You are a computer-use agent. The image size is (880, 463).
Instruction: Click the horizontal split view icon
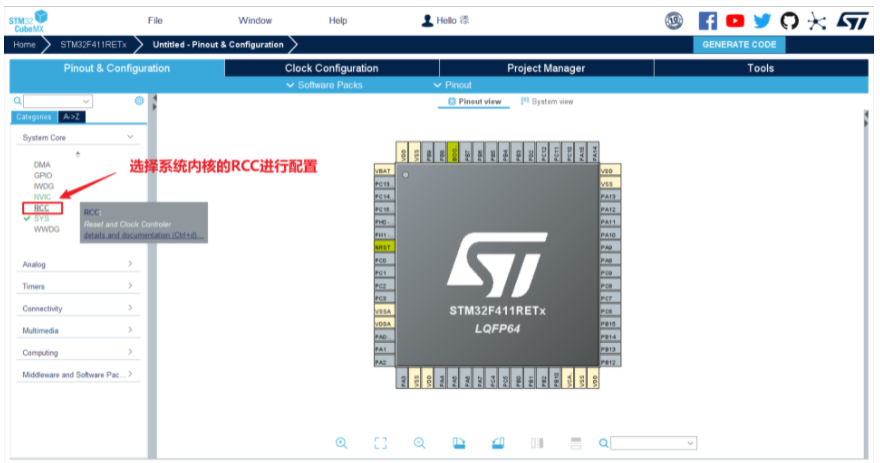click(576, 443)
